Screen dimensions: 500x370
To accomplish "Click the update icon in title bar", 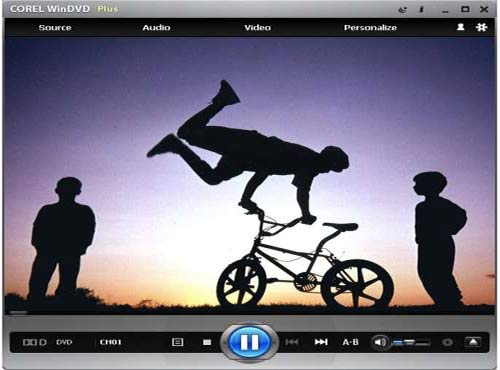I will [403, 10].
